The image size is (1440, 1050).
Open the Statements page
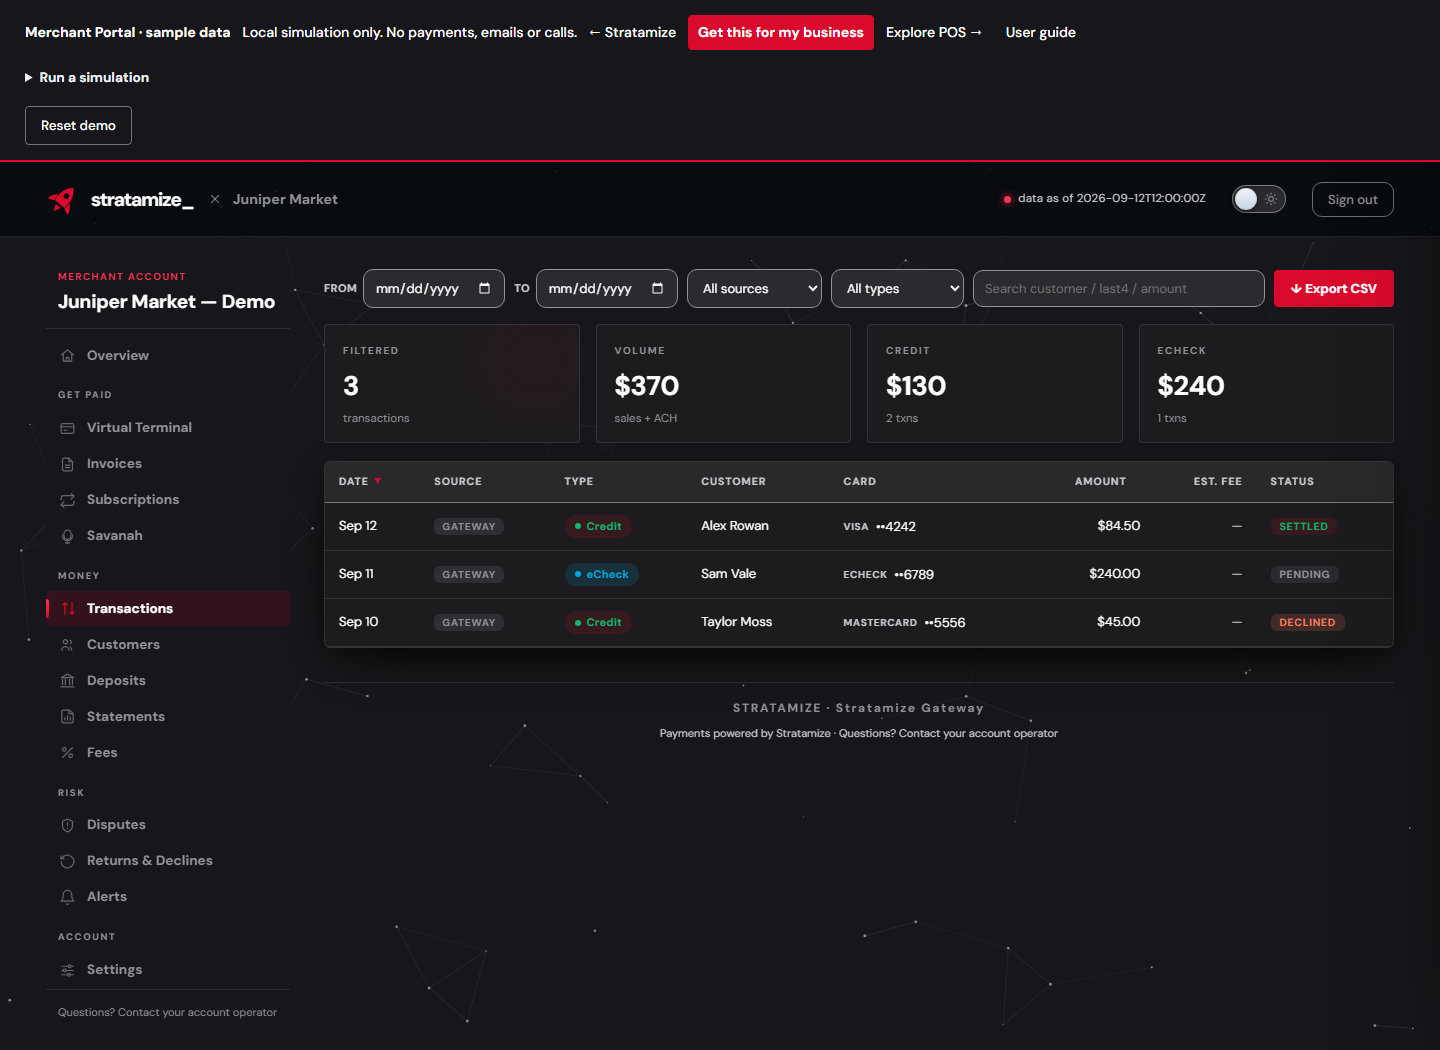[168, 717]
